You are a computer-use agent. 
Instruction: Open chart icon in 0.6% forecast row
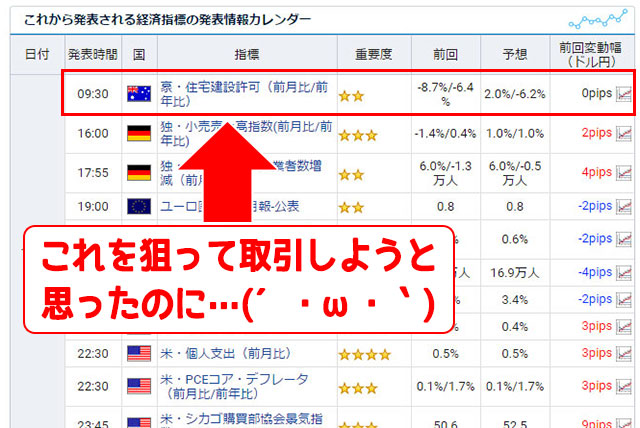pyautogui.click(x=624, y=239)
